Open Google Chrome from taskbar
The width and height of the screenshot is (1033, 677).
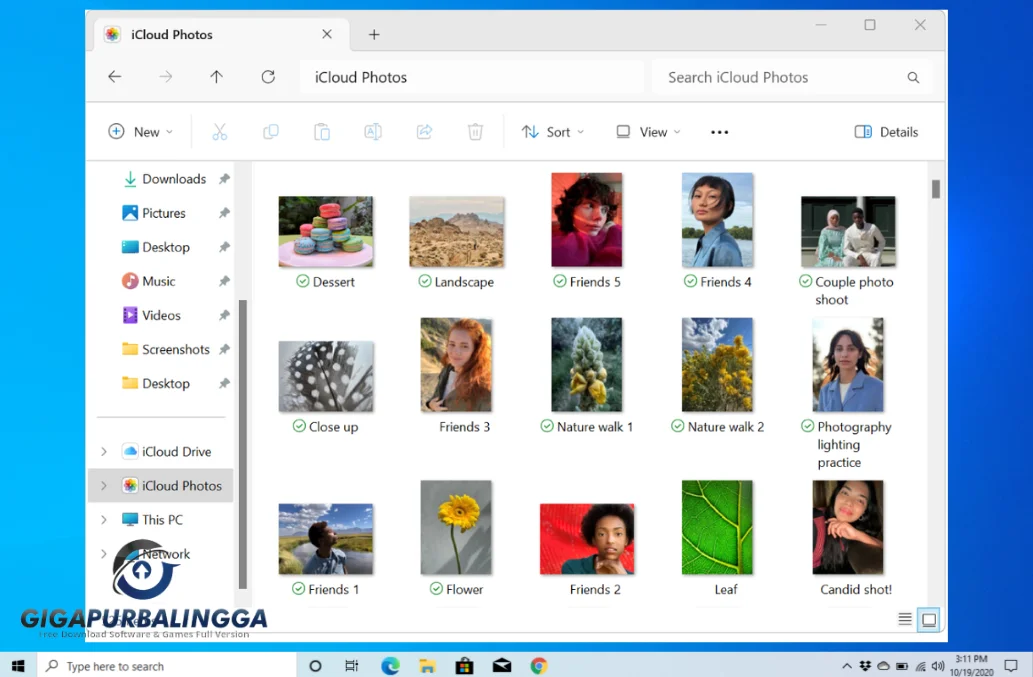(x=539, y=666)
